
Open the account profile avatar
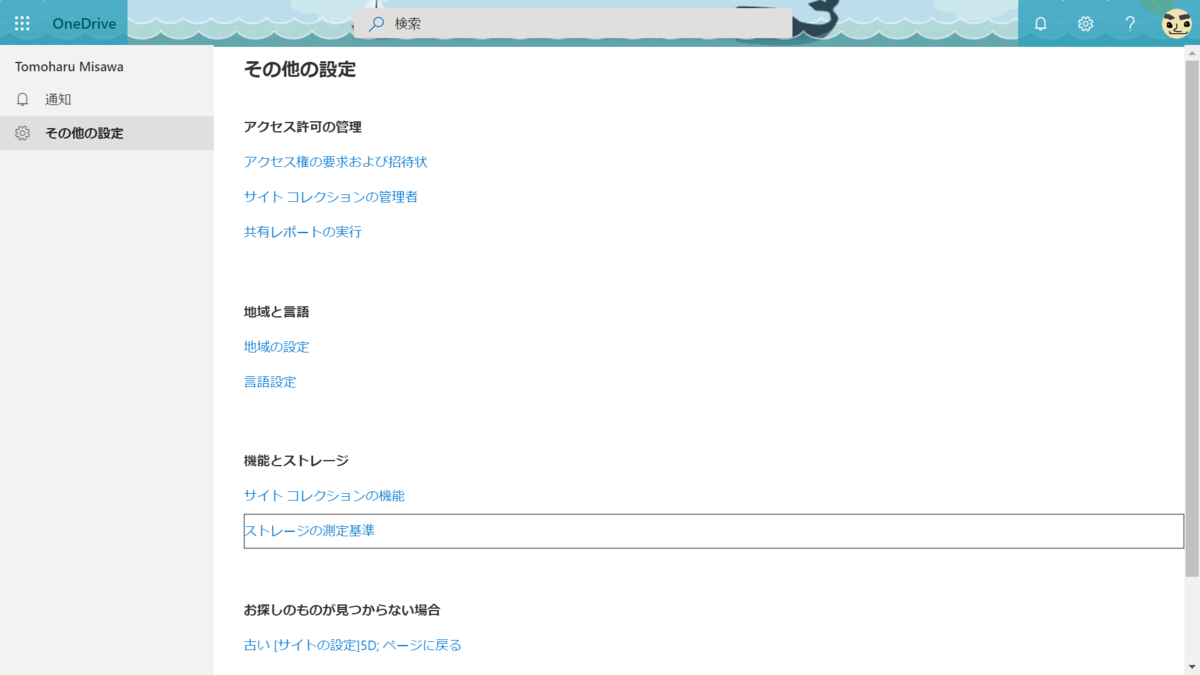tap(1176, 23)
